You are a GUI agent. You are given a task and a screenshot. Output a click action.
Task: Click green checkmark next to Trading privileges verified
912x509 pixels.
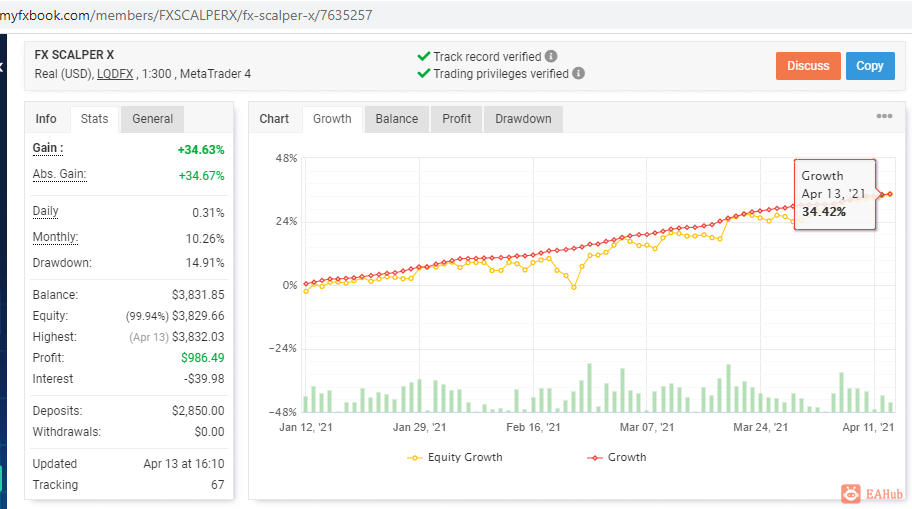423,73
